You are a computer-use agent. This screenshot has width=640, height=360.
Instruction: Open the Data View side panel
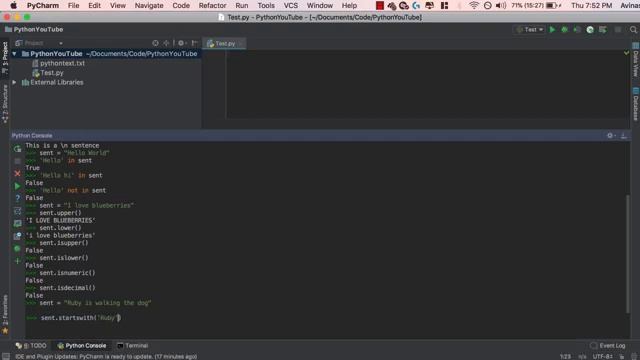(636, 59)
